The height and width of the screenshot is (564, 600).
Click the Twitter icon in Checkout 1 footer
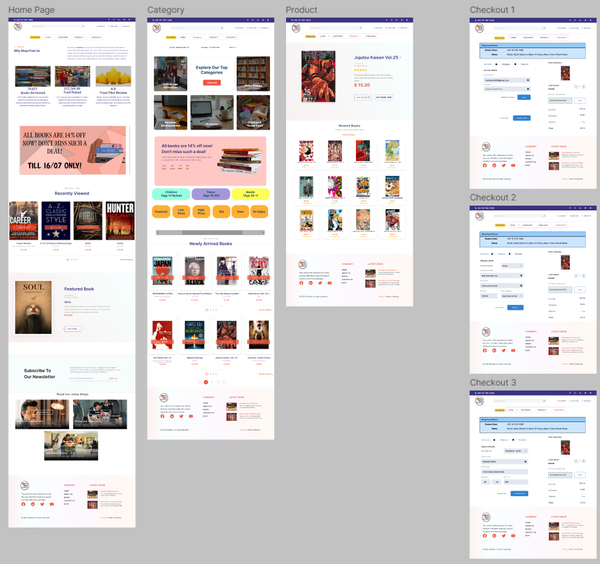(504, 165)
